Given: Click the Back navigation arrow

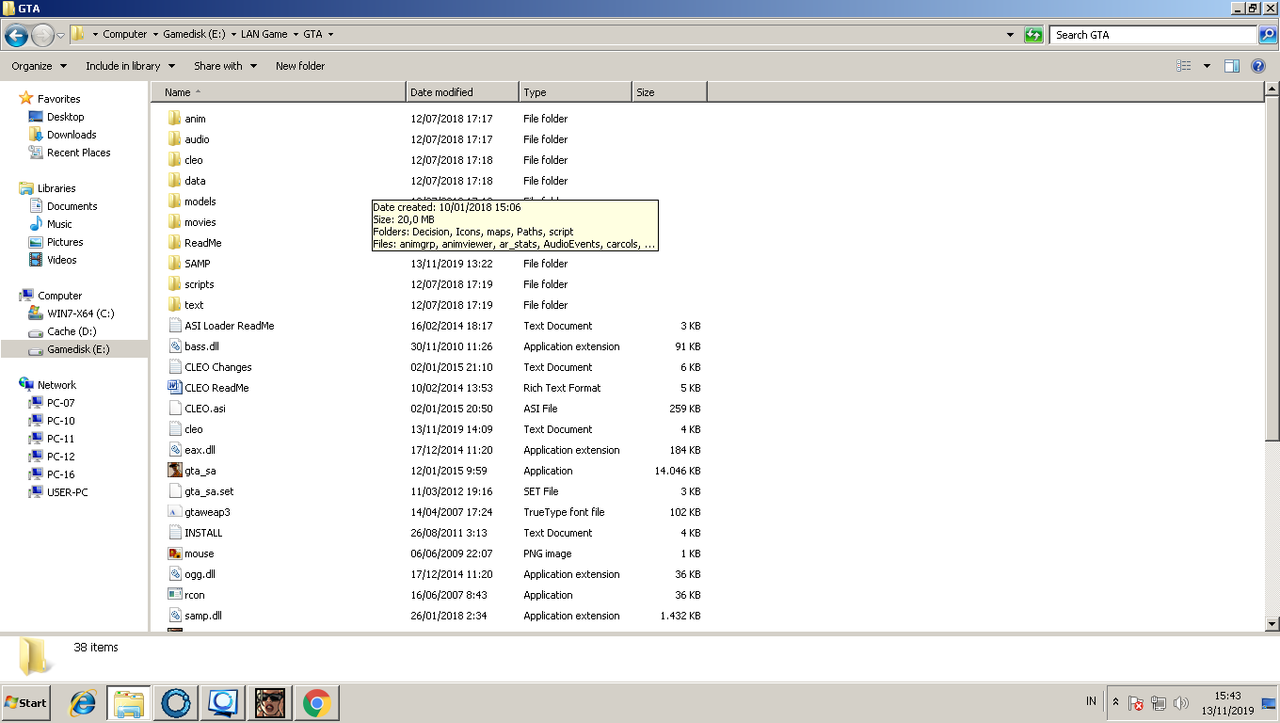Looking at the screenshot, I should click(x=16, y=35).
